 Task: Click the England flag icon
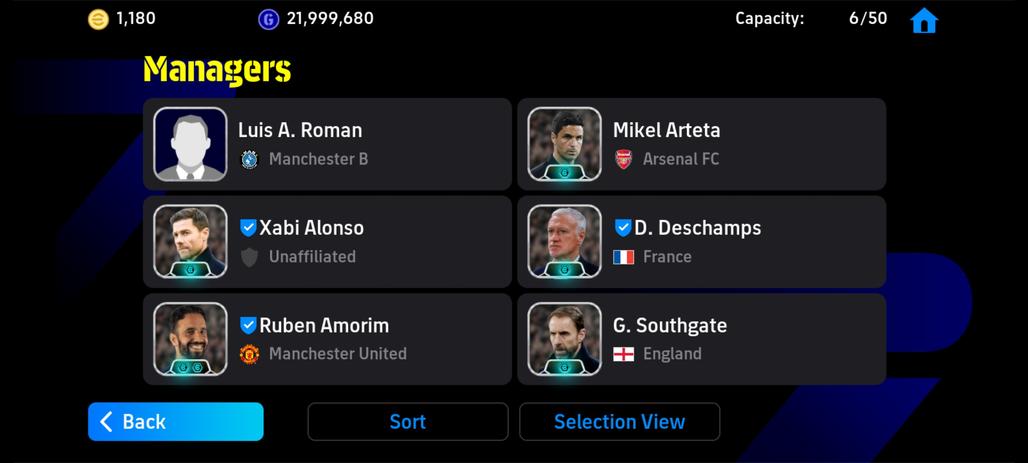624,354
